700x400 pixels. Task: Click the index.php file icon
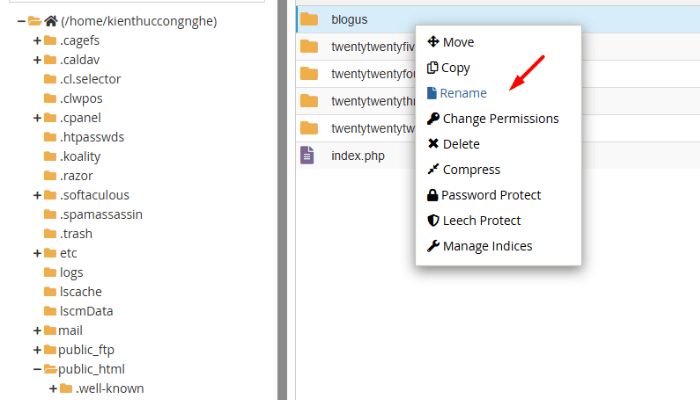309,156
